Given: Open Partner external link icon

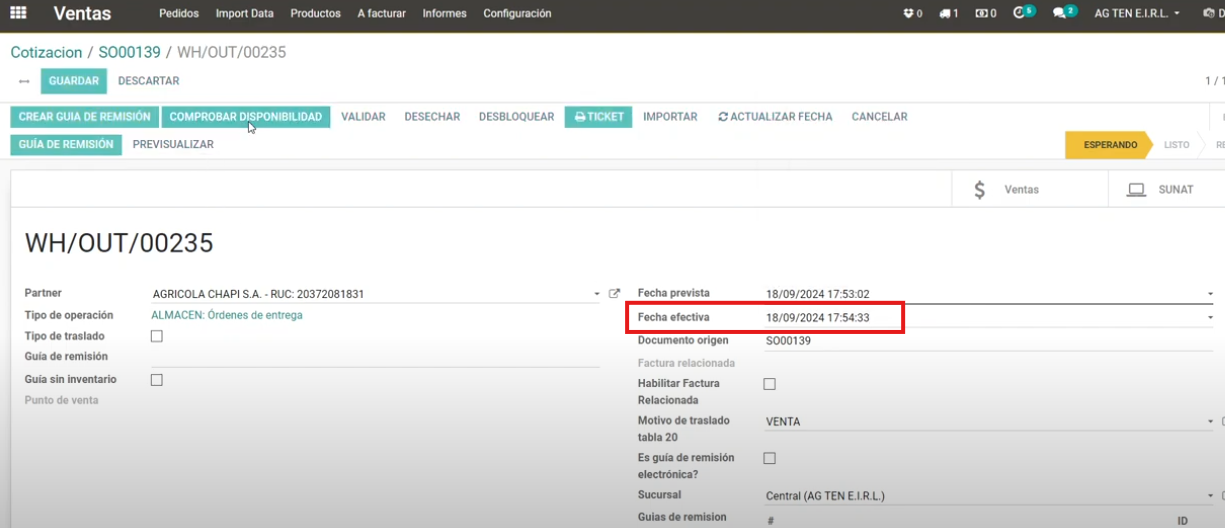Looking at the screenshot, I should click(x=615, y=294).
